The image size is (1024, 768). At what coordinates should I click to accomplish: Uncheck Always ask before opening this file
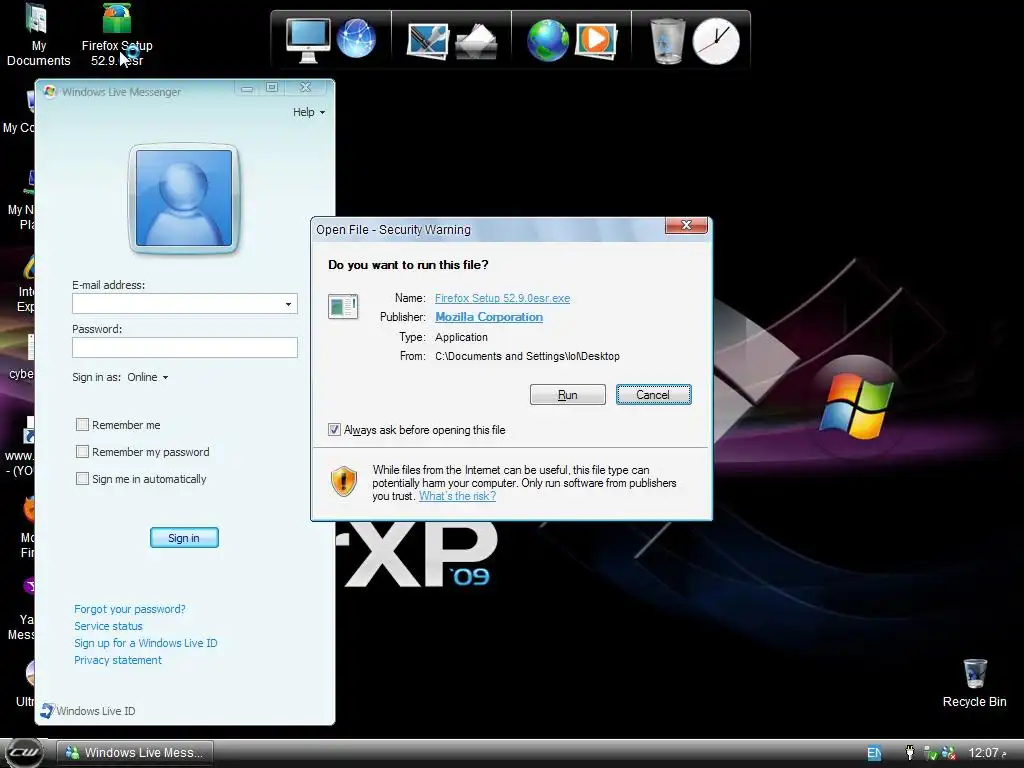[334, 430]
